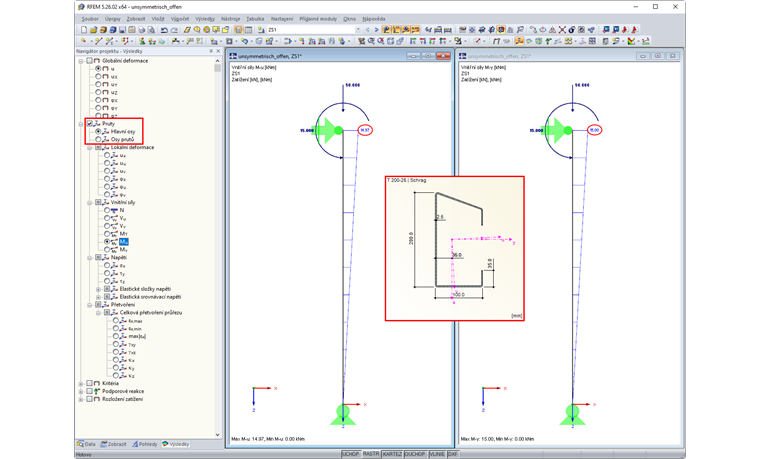This screenshot has height=459, width=760.
Task: Collapse the Lokální deformace node
Action: (x=90, y=147)
